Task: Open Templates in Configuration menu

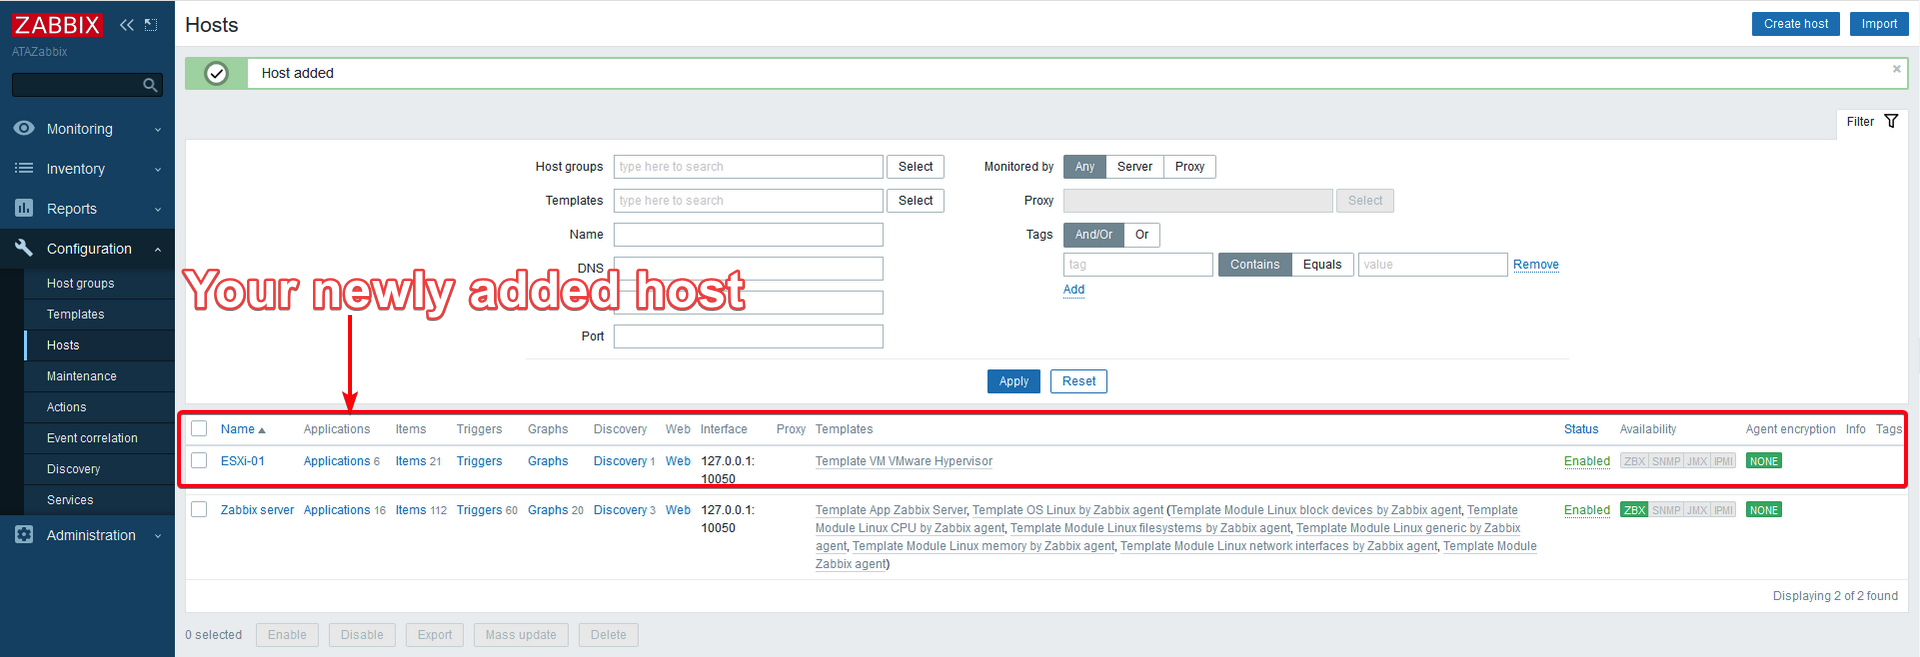Action: pyautogui.click(x=75, y=314)
